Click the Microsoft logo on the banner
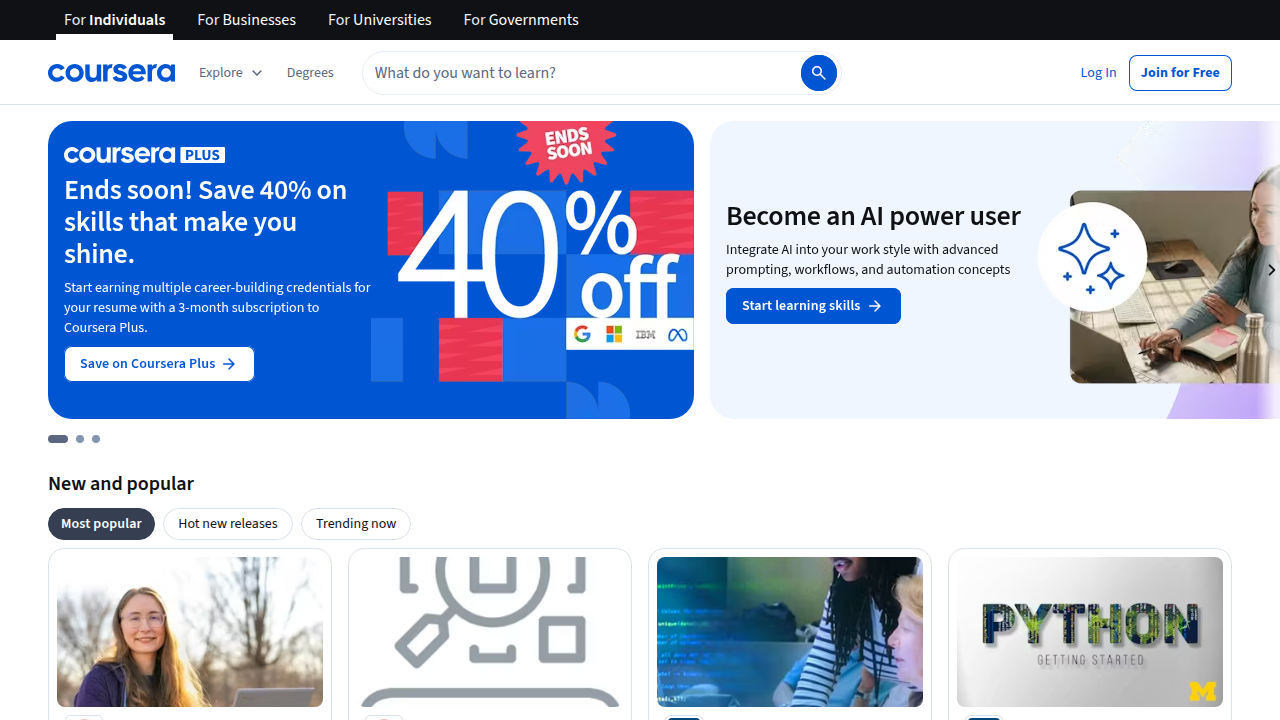The width and height of the screenshot is (1280, 720). point(614,334)
